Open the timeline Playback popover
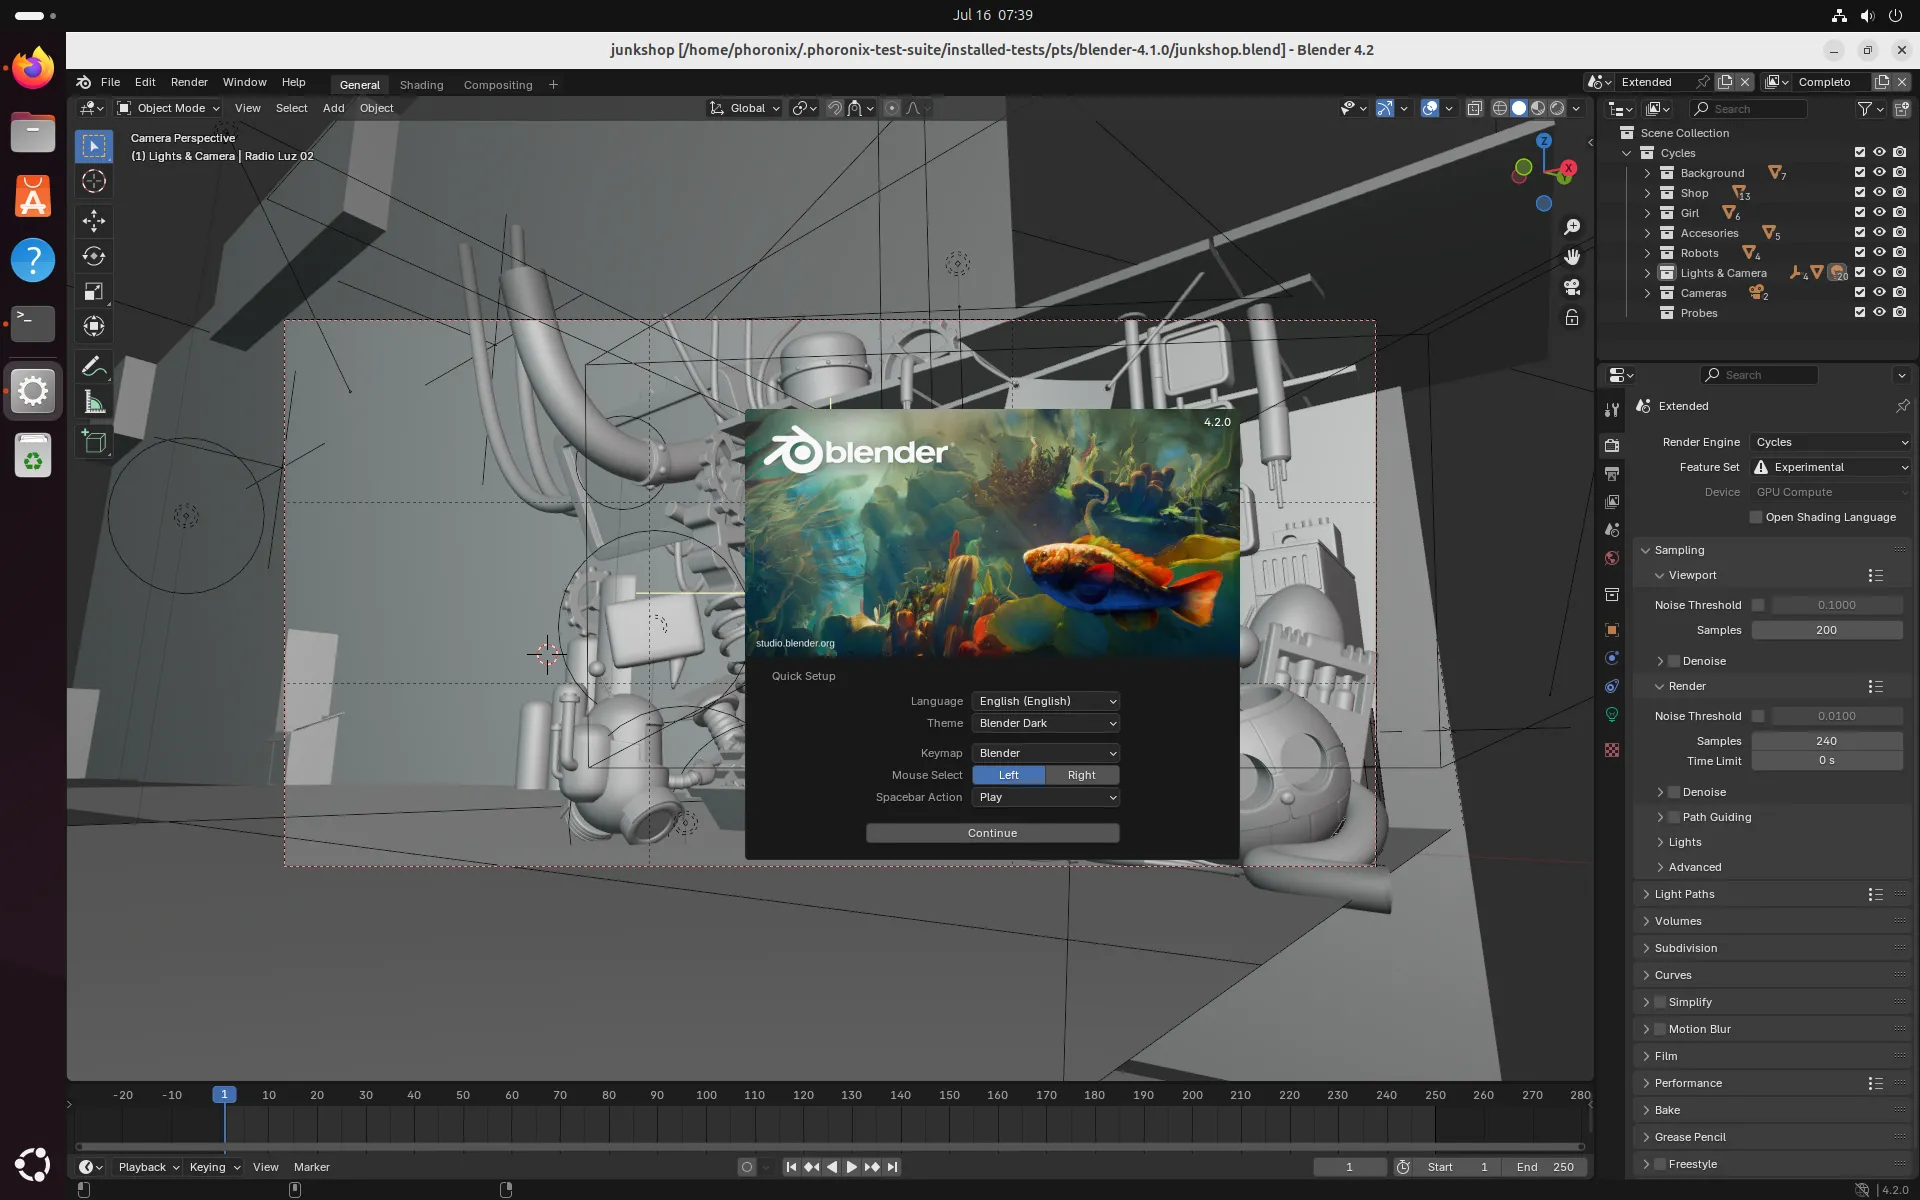Image resolution: width=1920 pixels, height=1200 pixels. click(x=148, y=1167)
